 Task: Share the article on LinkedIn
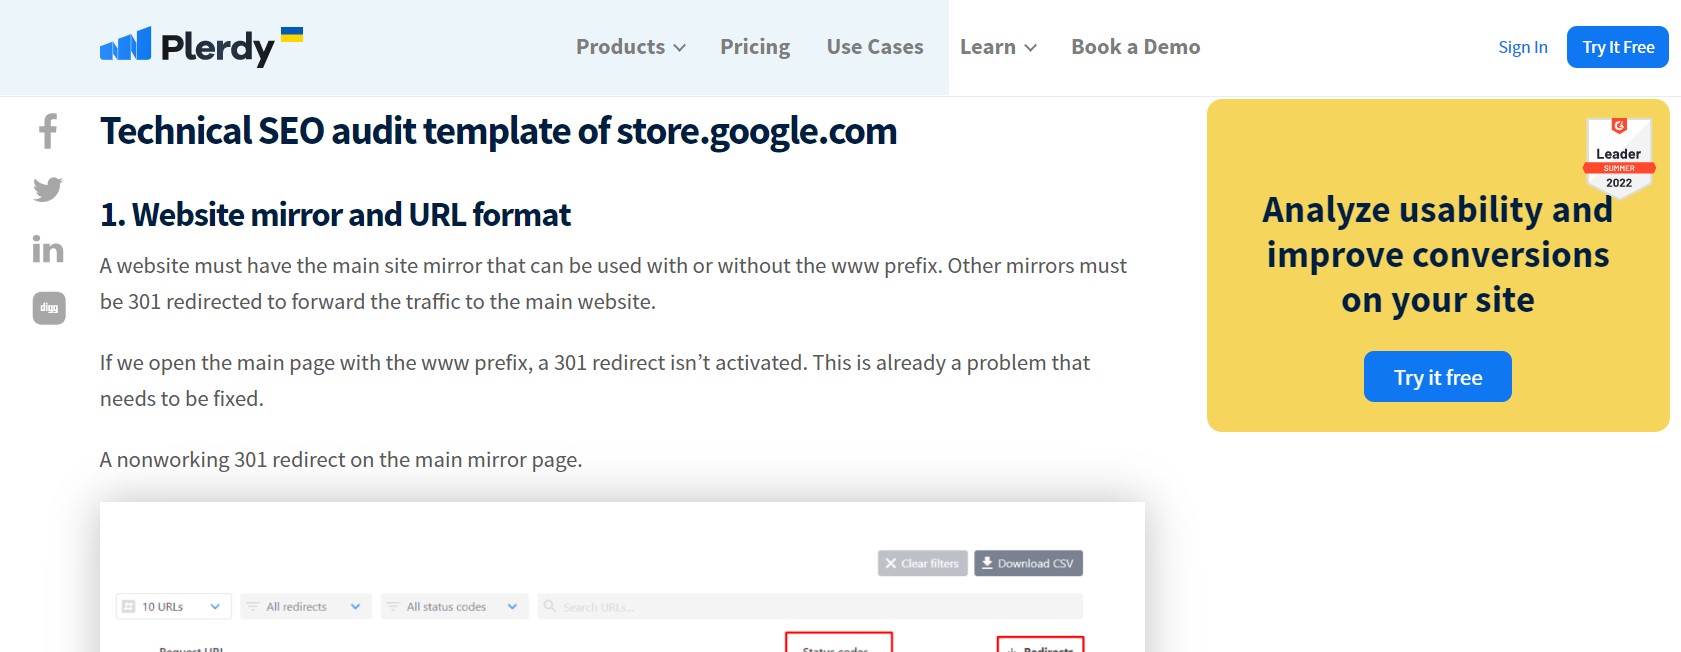(48, 249)
